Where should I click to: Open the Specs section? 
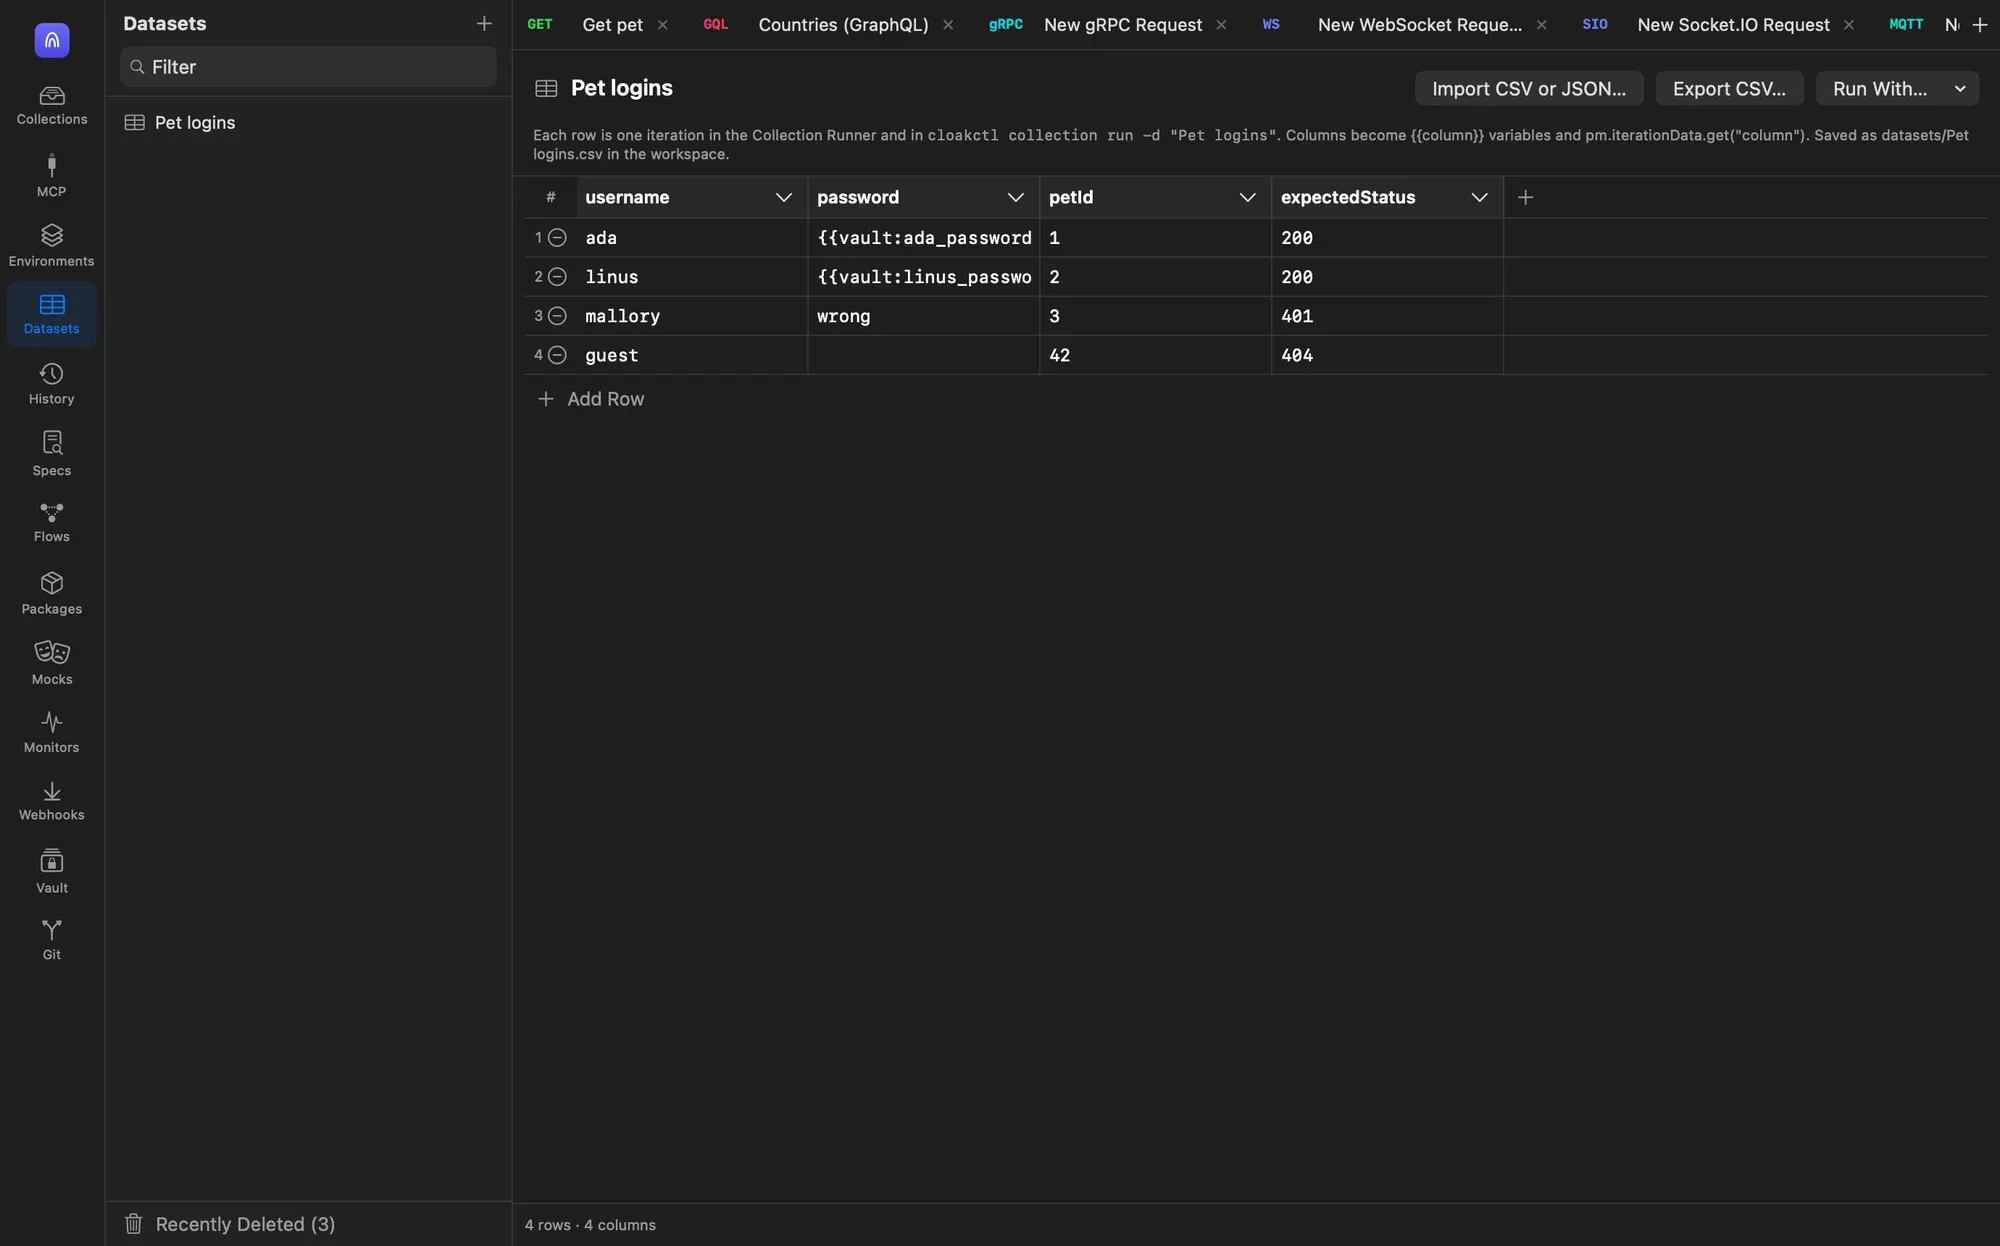click(52, 454)
